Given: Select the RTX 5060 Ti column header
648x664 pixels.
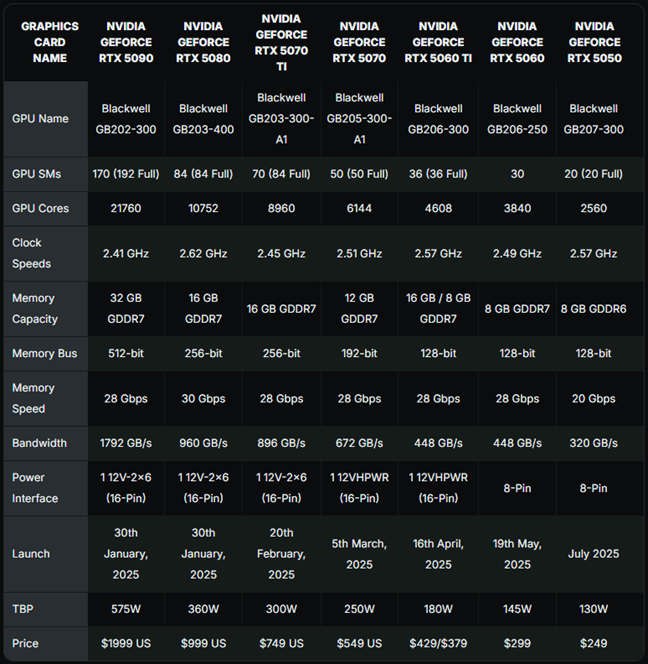Looking at the screenshot, I should (438, 42).
